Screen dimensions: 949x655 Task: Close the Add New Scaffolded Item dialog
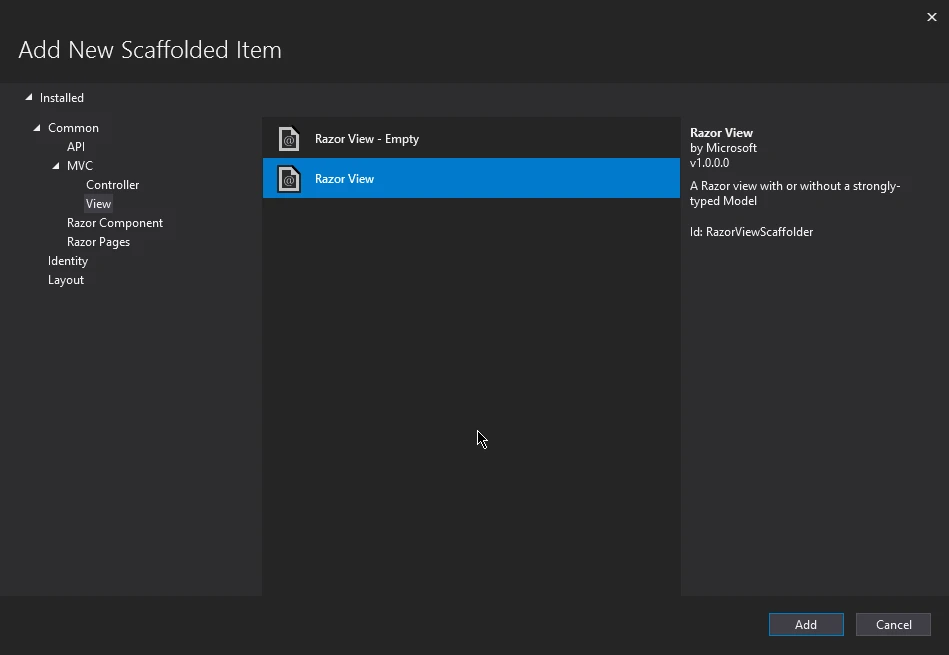932,16
